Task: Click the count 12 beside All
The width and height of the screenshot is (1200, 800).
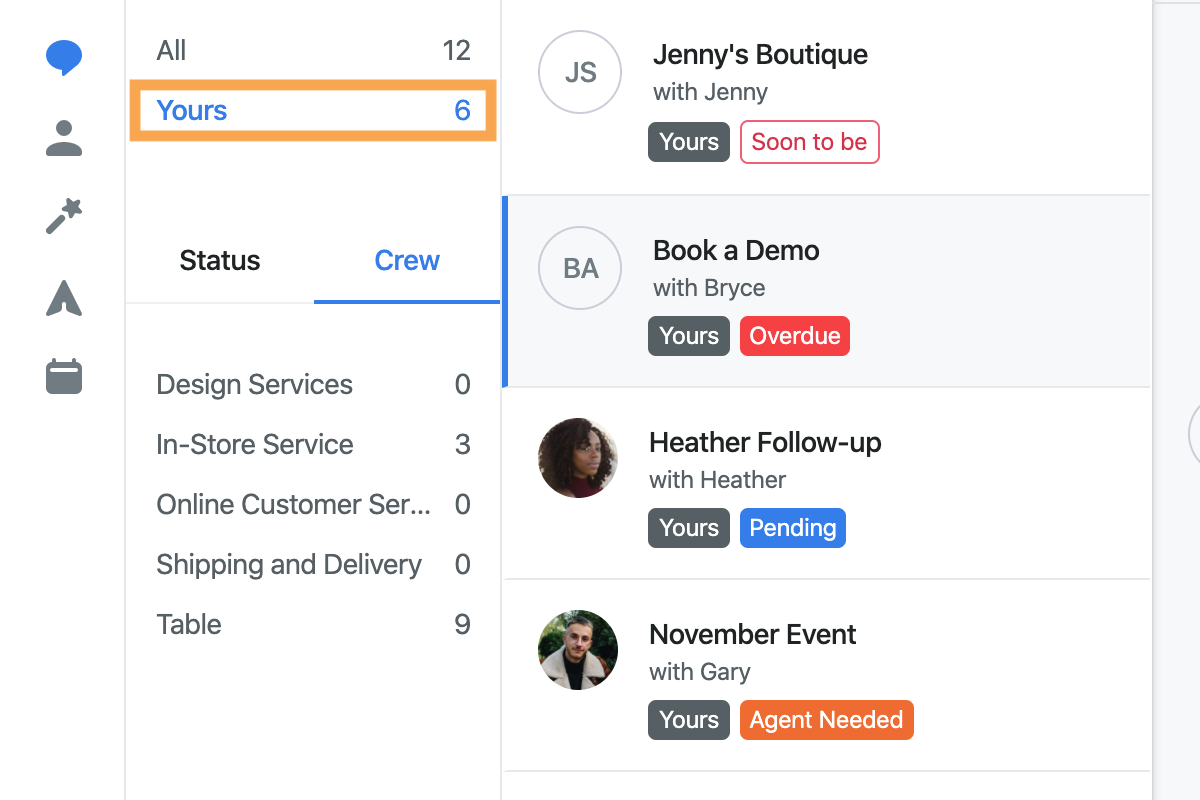Action: coord(456,51)
